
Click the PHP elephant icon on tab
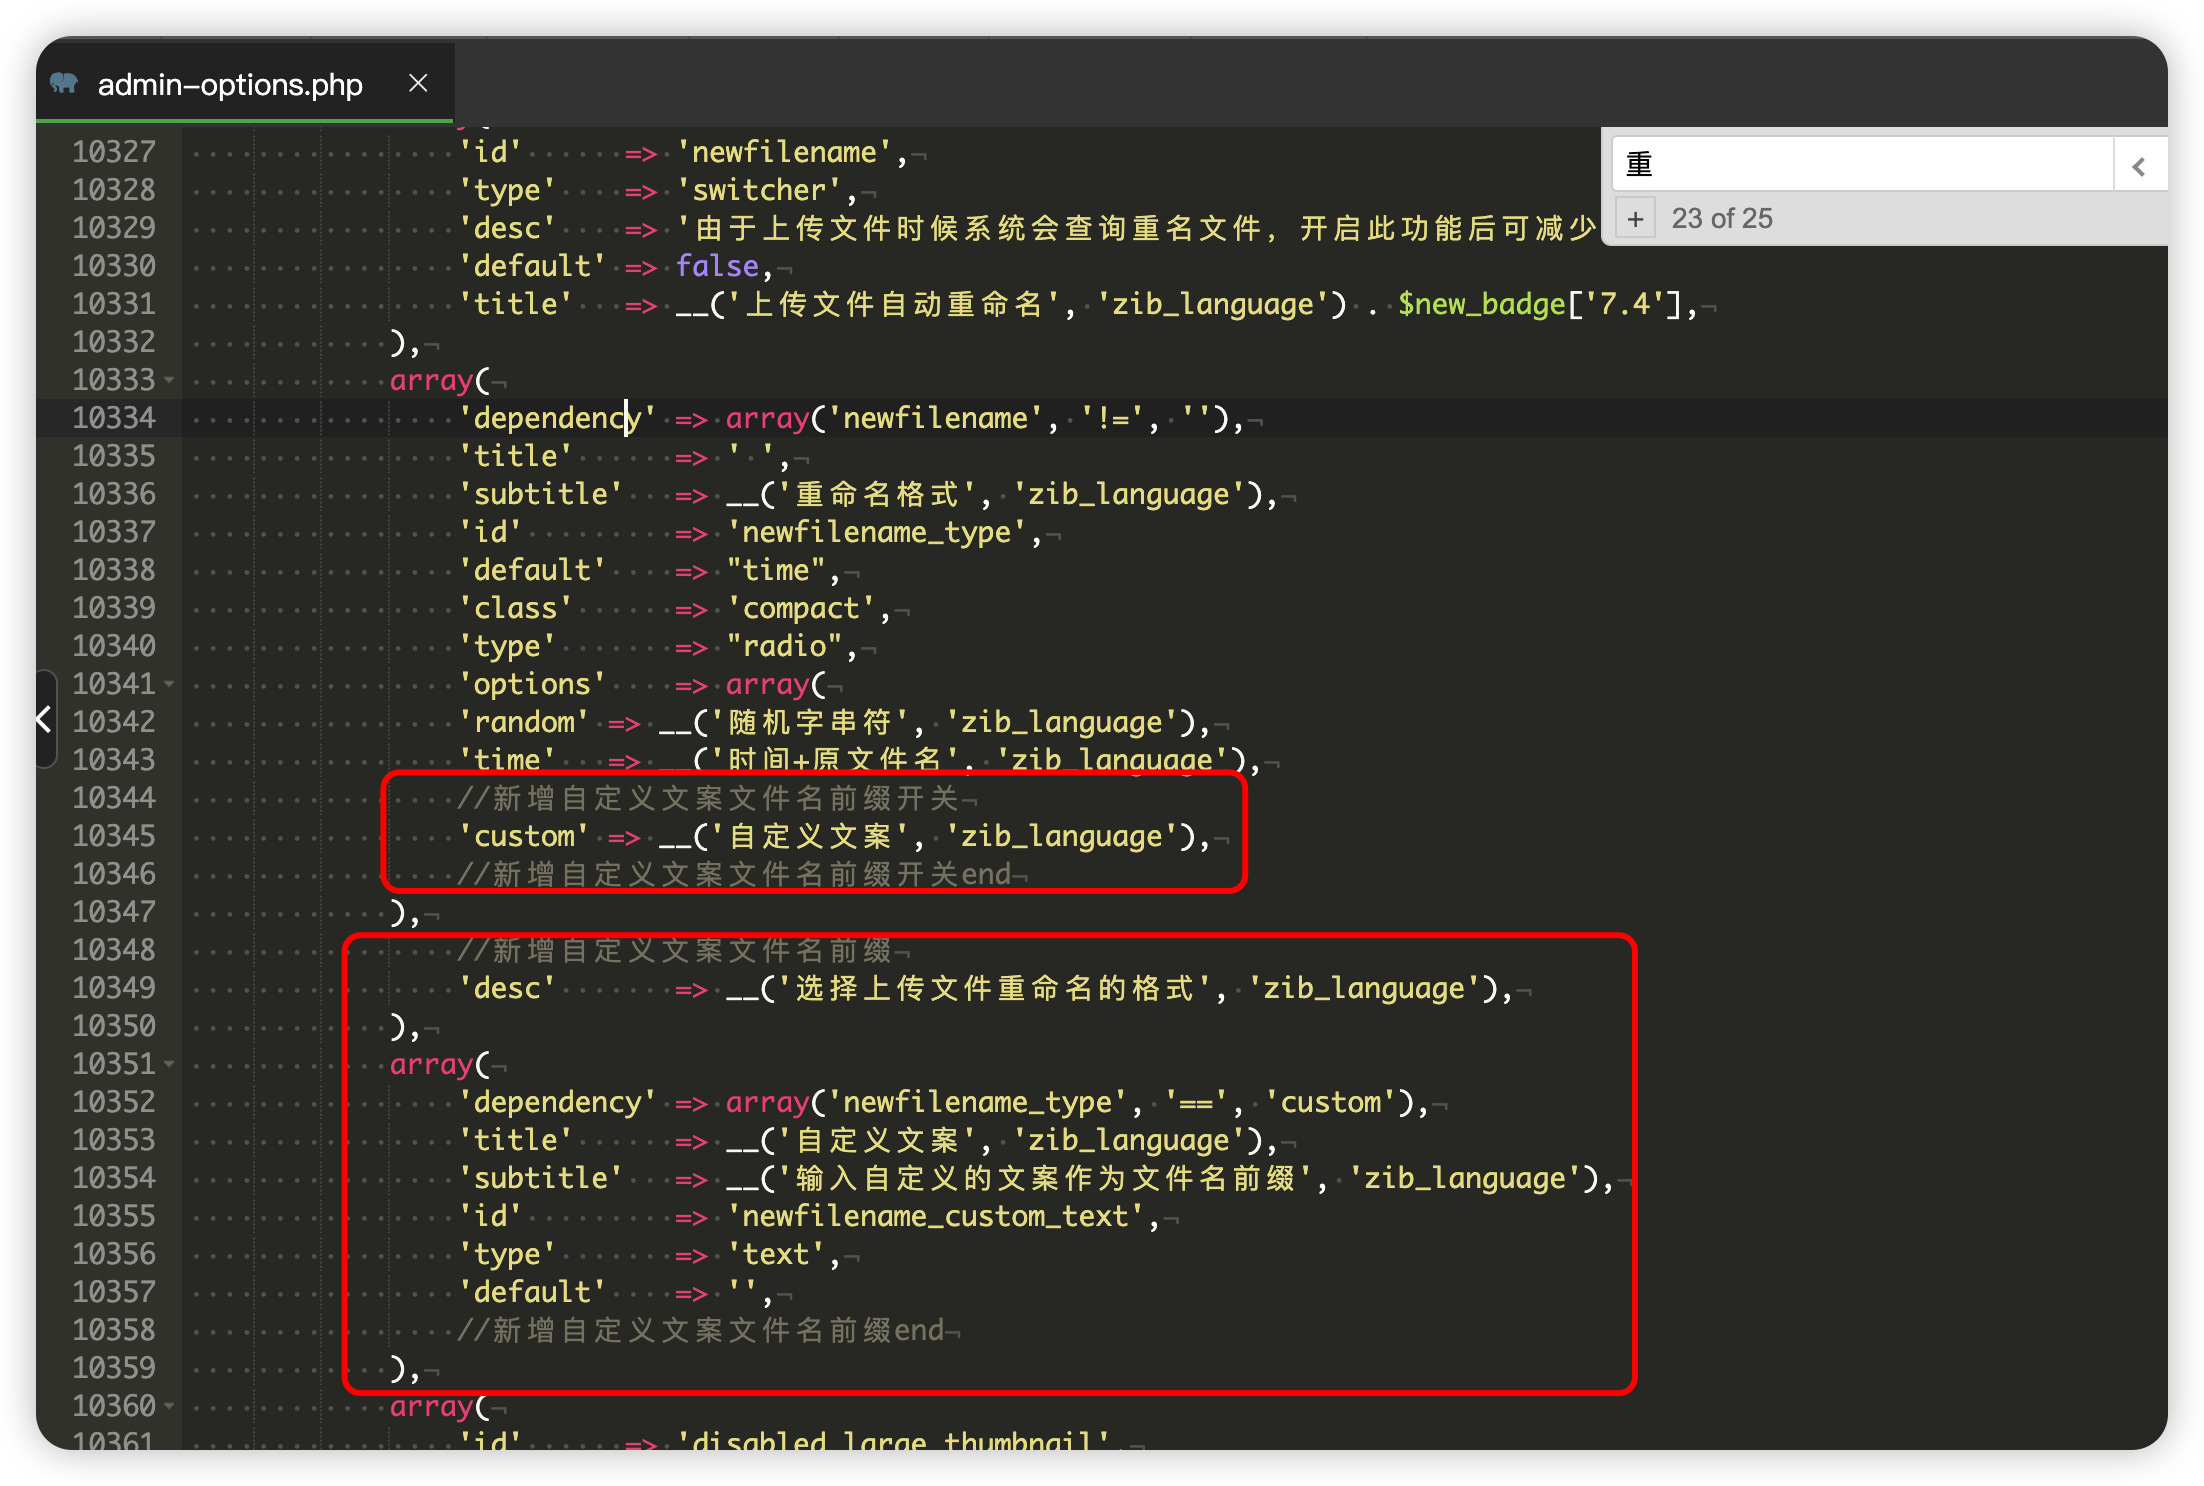coord(64,84)
